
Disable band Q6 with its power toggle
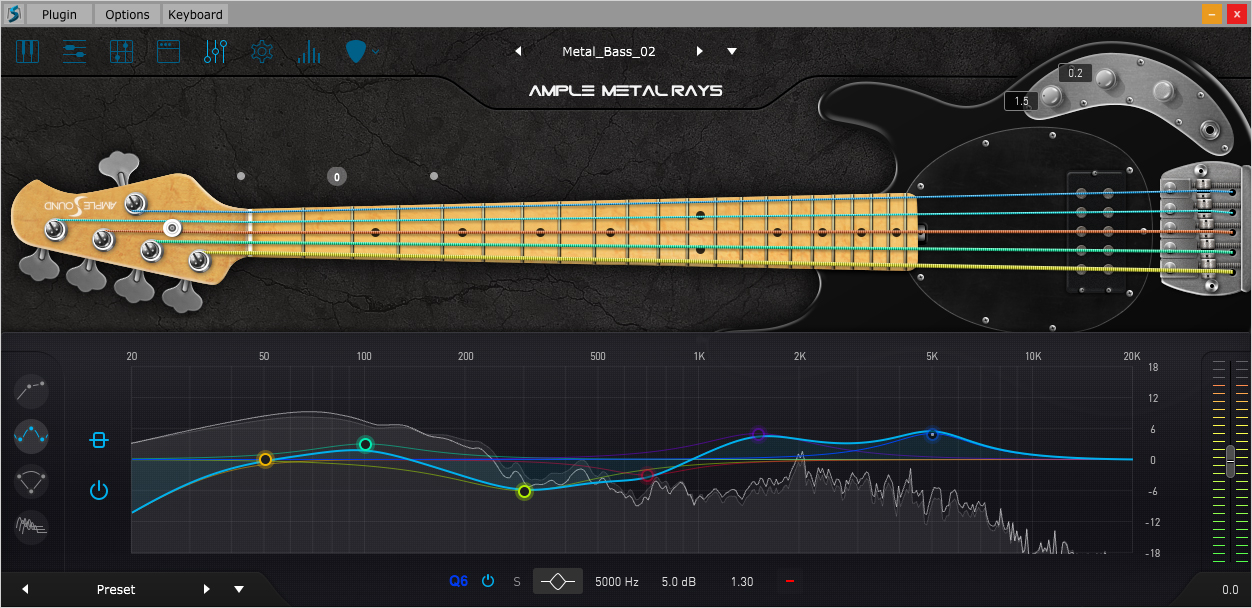click(x=488, y=581)
